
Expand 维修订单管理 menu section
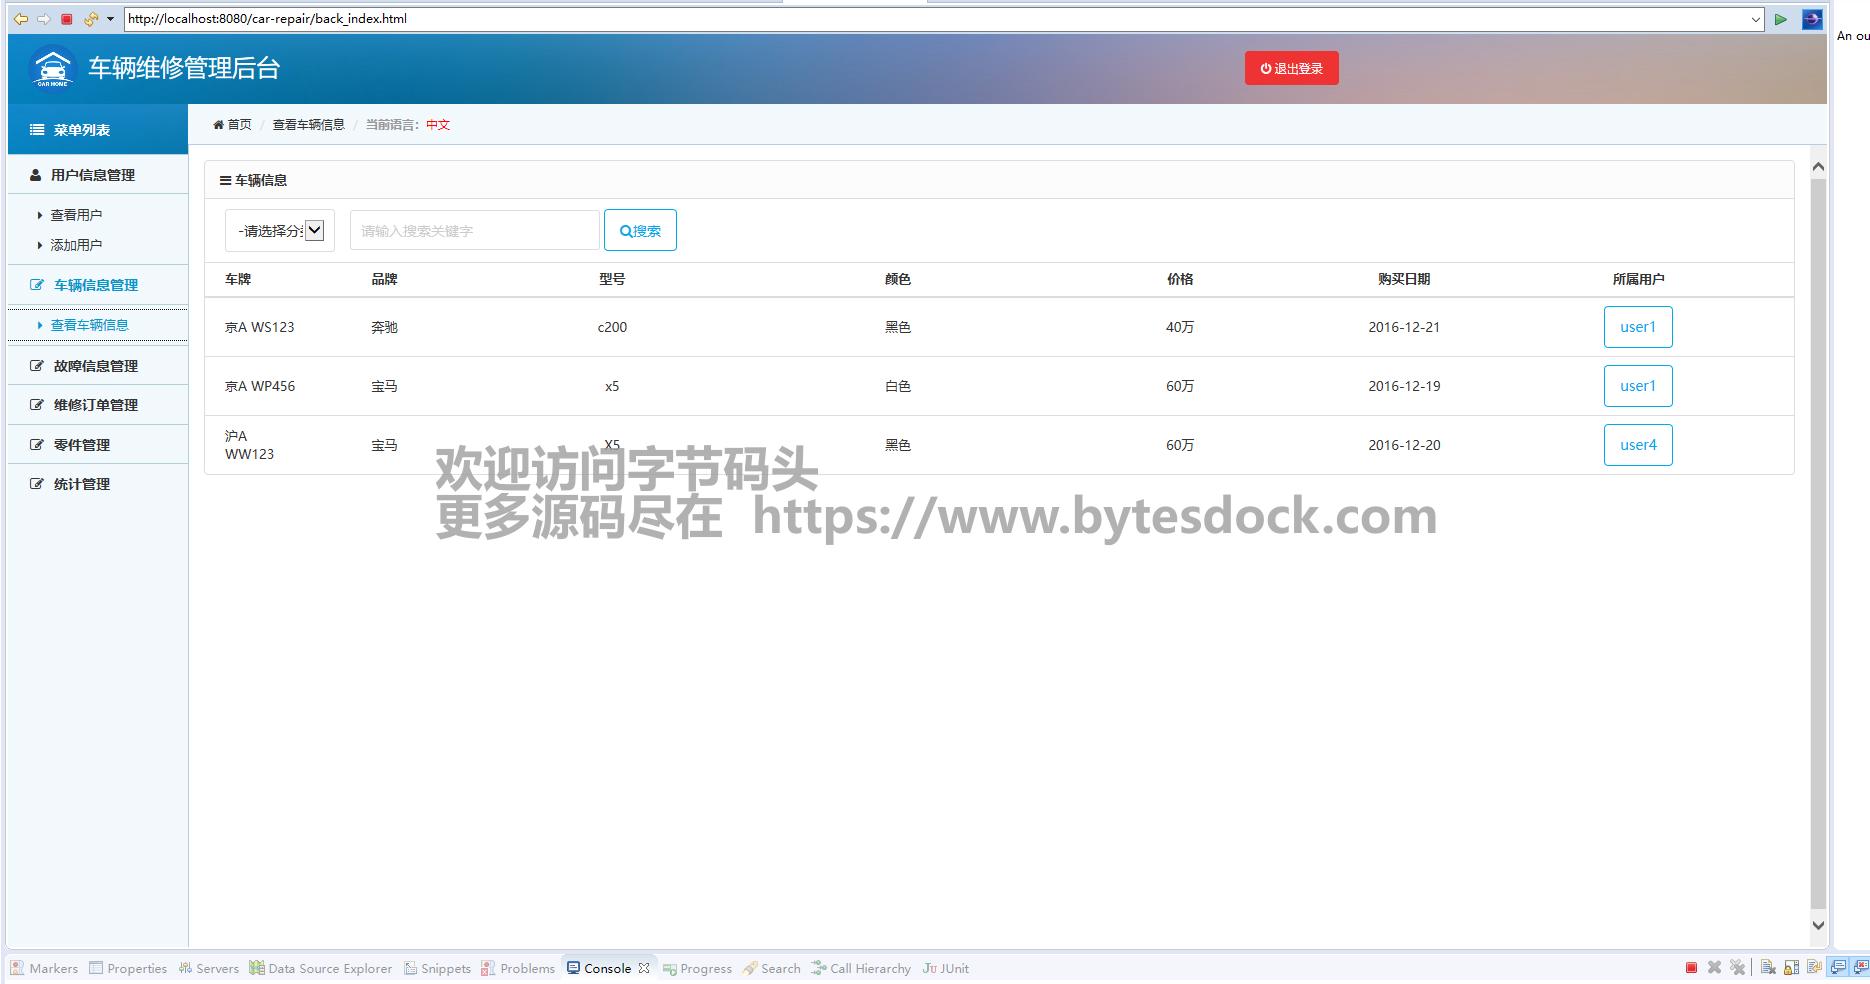tap(96, 405)
